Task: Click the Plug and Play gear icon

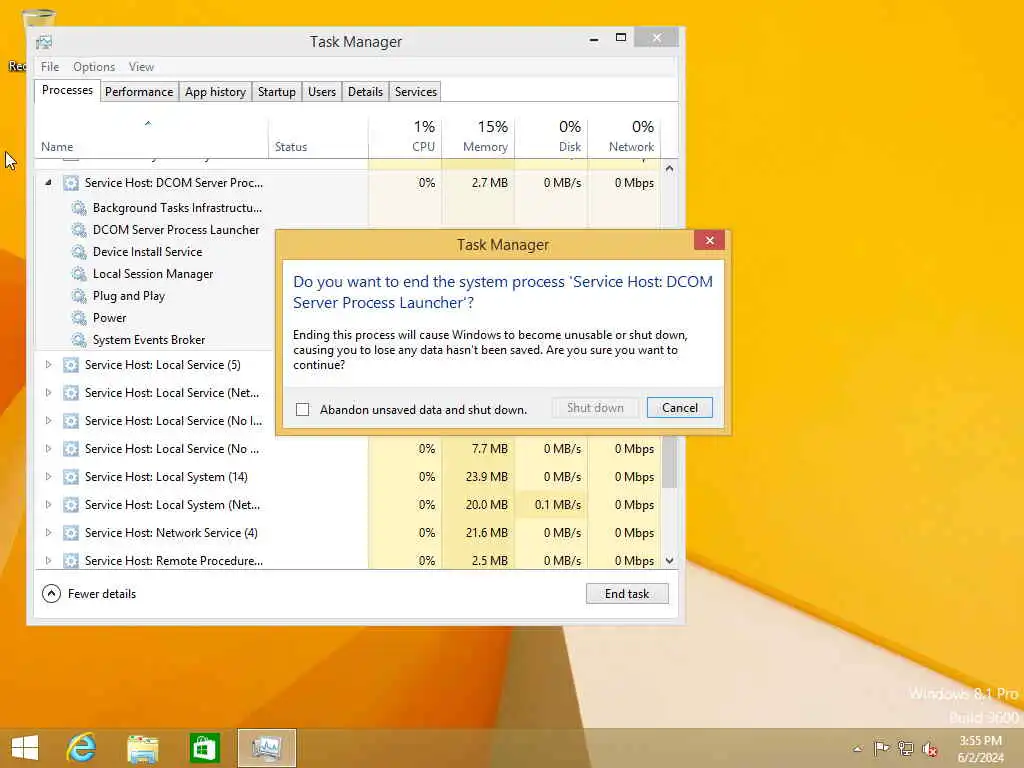Action: [79, 296]
